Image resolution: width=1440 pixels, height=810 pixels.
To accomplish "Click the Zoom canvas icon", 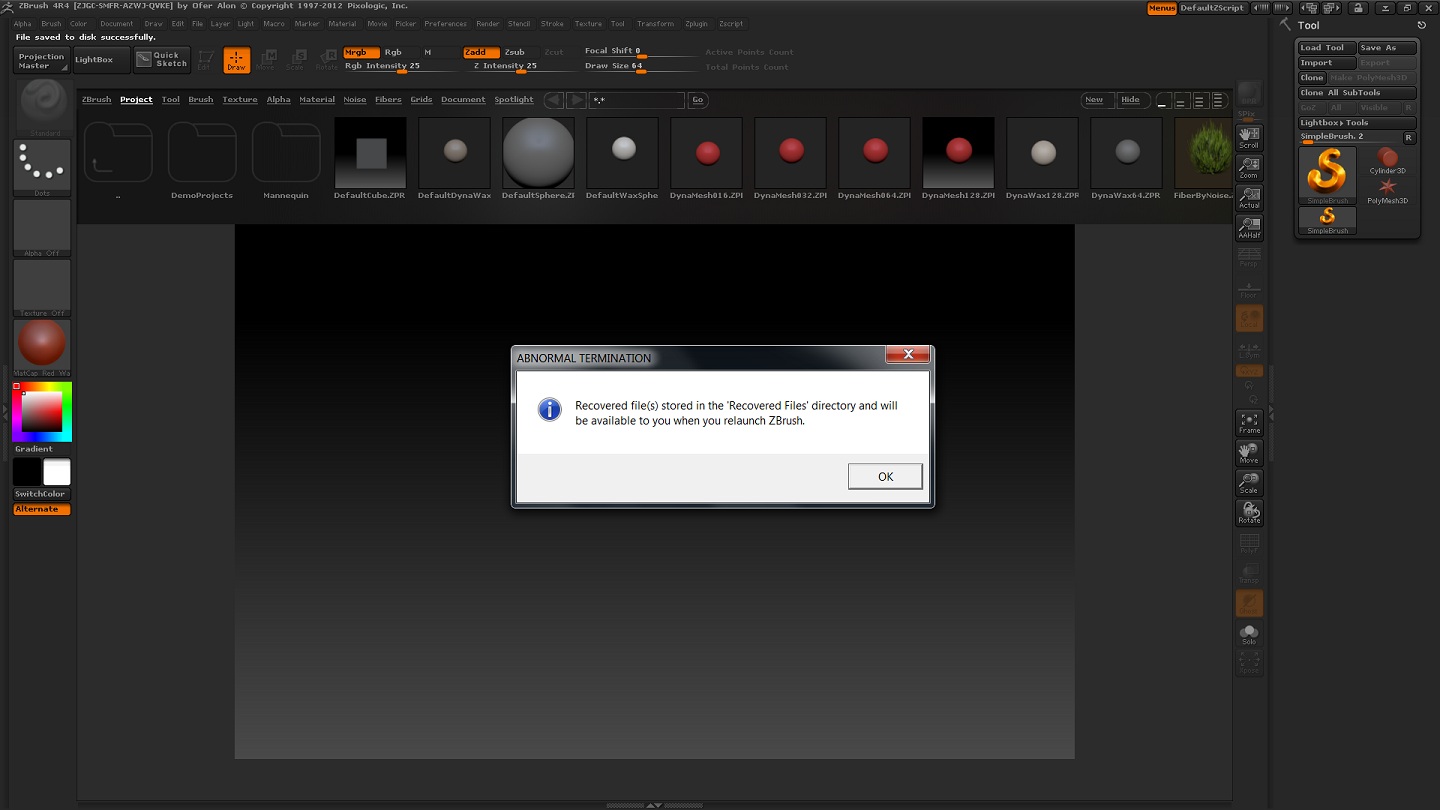I will tap(1249, 168).
